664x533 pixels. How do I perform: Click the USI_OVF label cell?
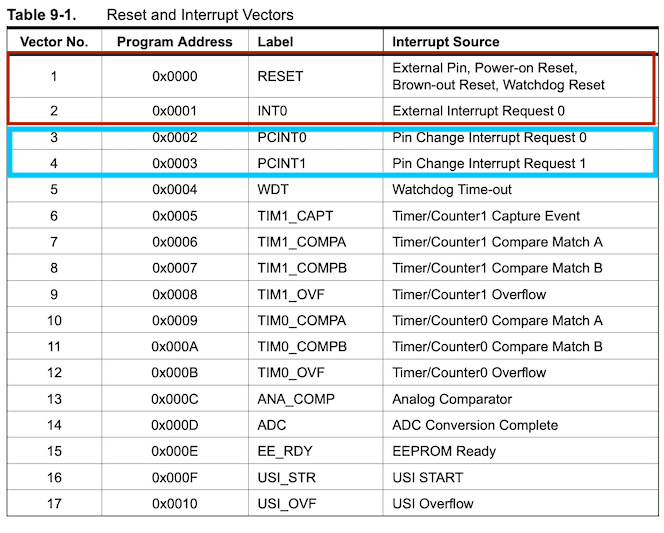pos(286,503)
